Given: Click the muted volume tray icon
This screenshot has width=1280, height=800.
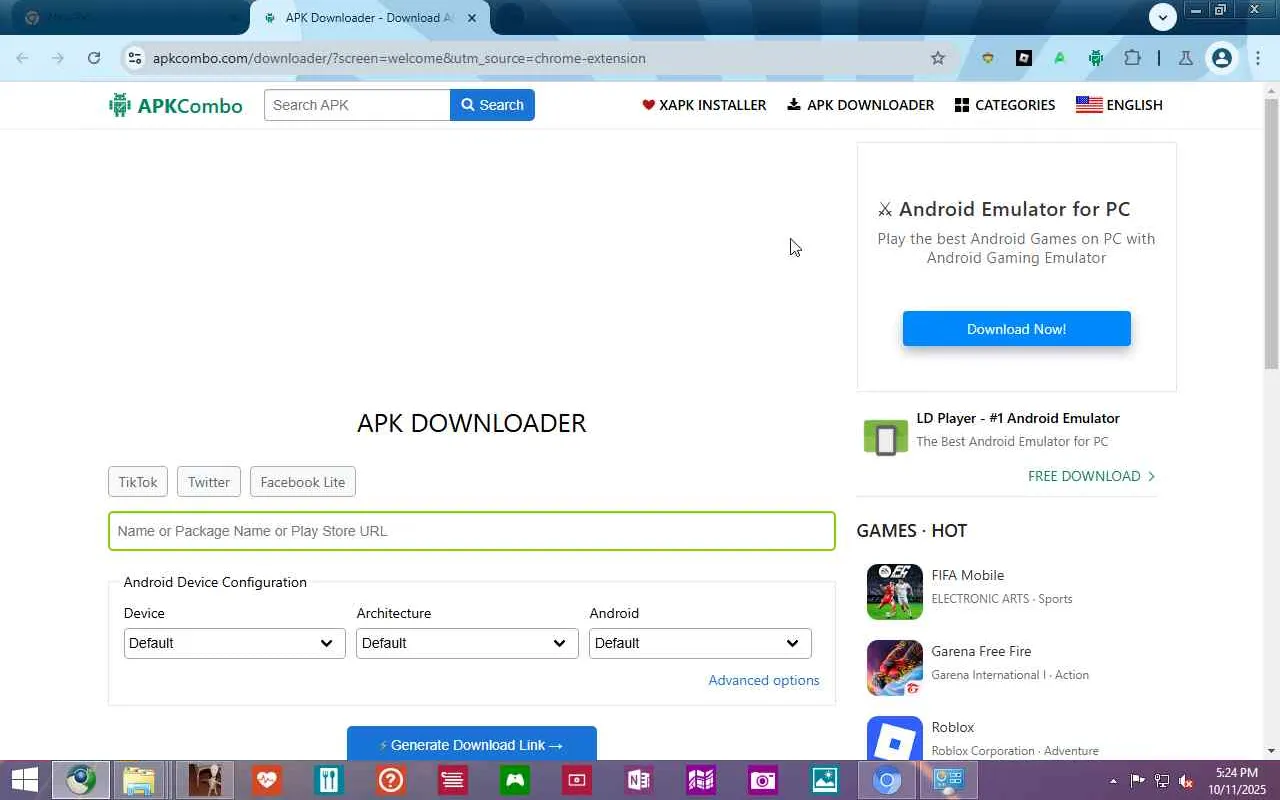Looking at the screenshot, I should pos(1186,781).
